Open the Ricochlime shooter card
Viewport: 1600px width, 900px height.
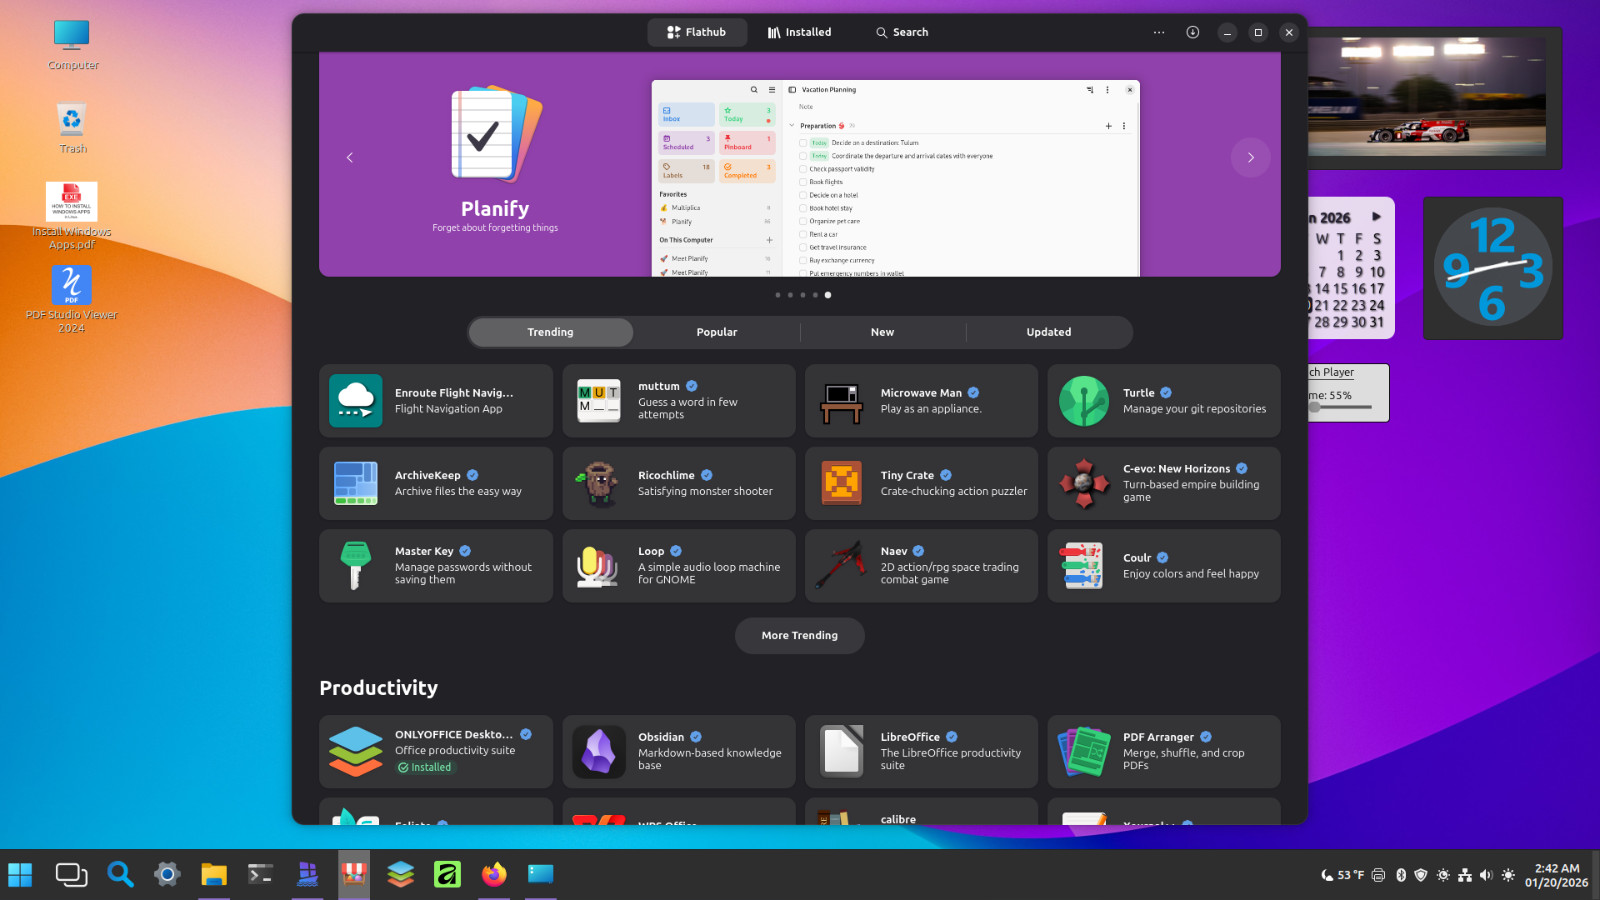pyautogui.click(x=678, y=483)
